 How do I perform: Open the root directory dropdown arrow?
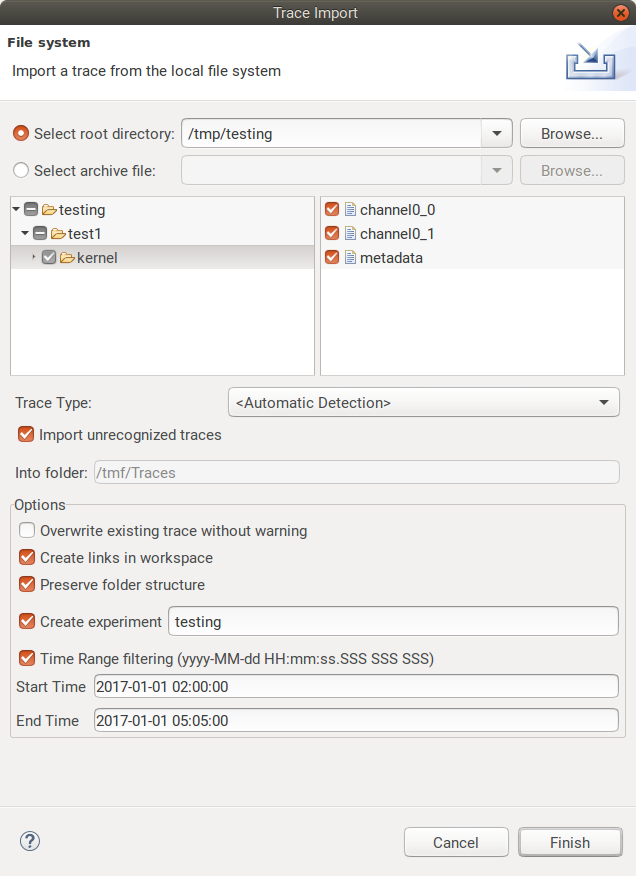[497, 133]
